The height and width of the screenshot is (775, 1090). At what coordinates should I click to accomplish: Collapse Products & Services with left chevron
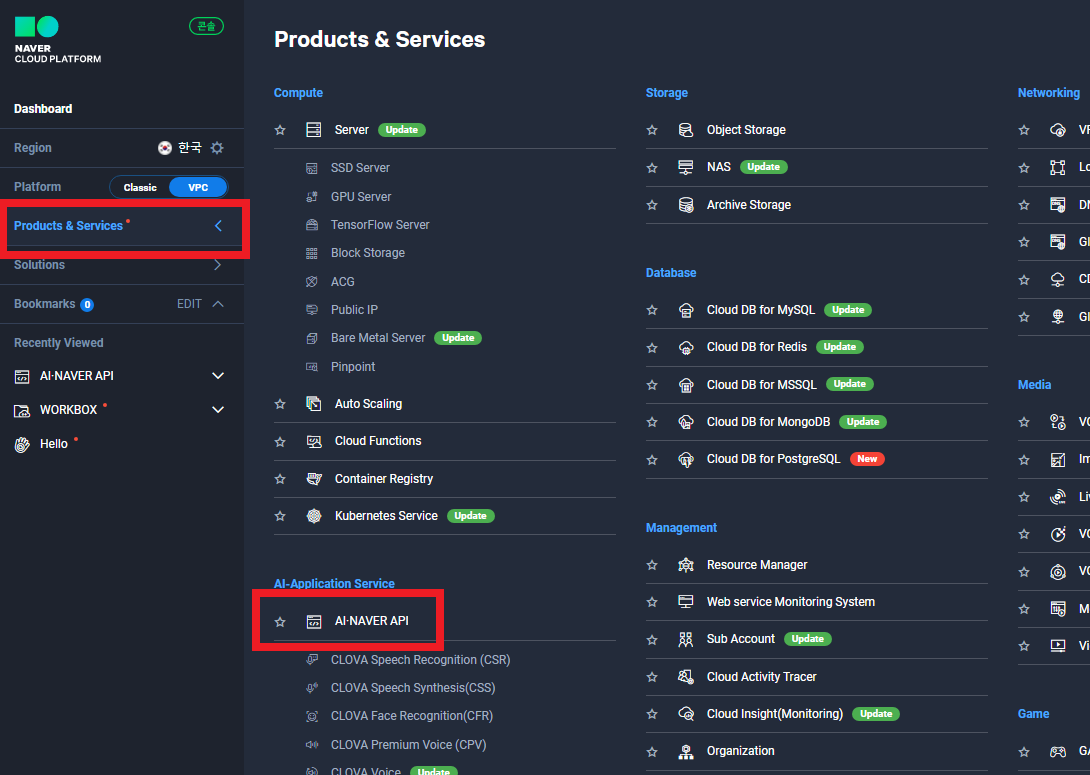point(218,226)
